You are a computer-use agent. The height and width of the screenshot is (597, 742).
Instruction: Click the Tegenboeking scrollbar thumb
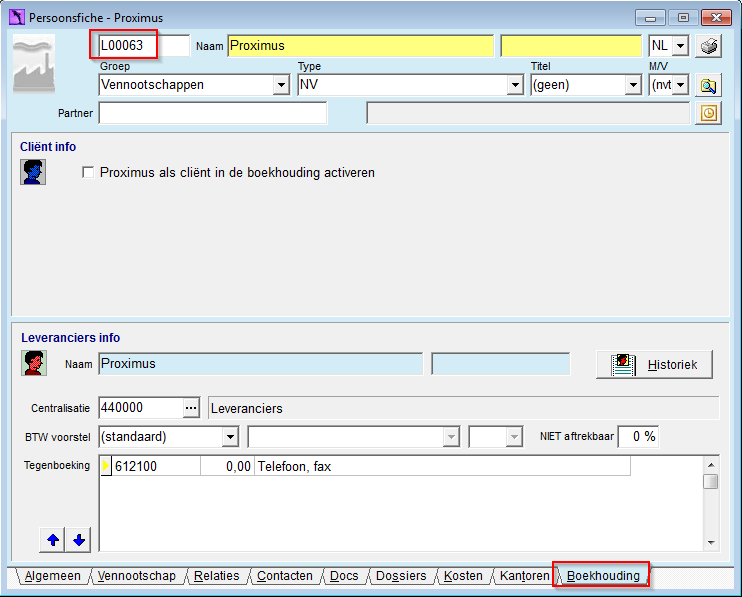(x=711, y=482)
